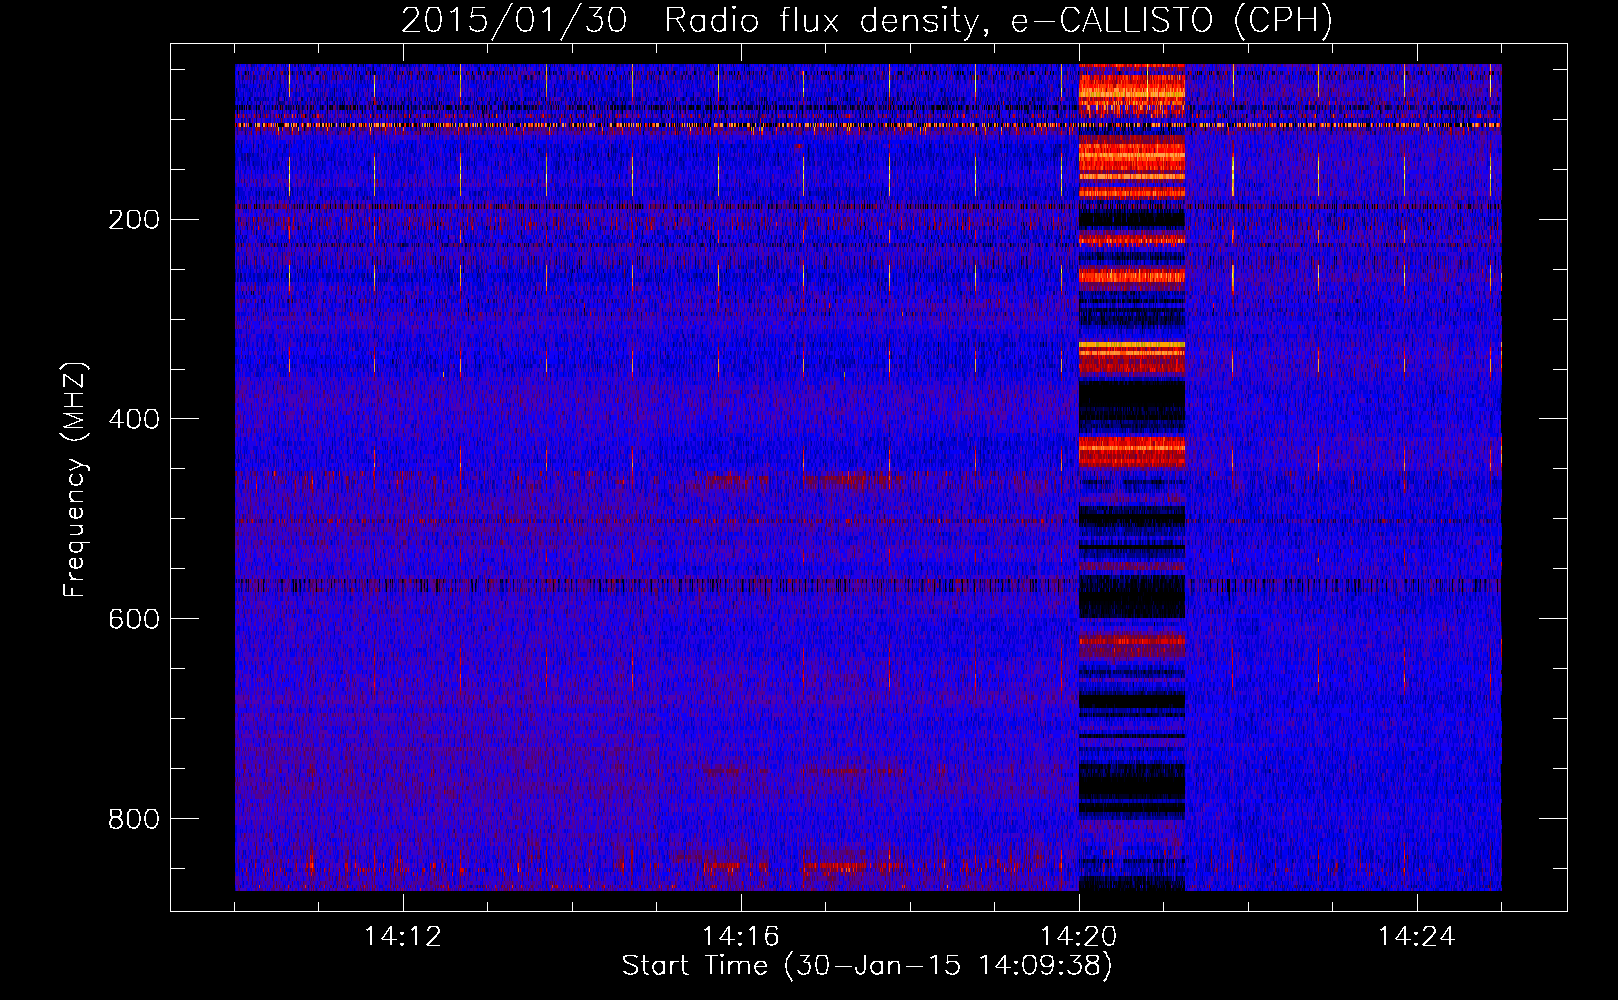The image size is (1618, 1000).
Task: Click the 600 frequency tick label
Action: click(x=133, y=619)
